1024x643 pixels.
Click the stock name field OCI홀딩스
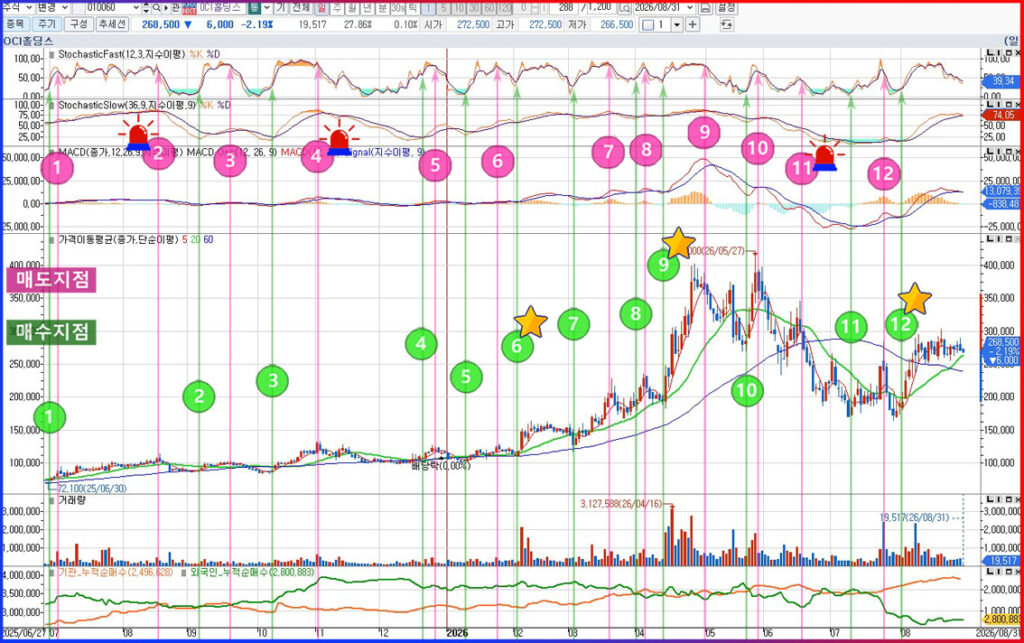pos(220,8)
